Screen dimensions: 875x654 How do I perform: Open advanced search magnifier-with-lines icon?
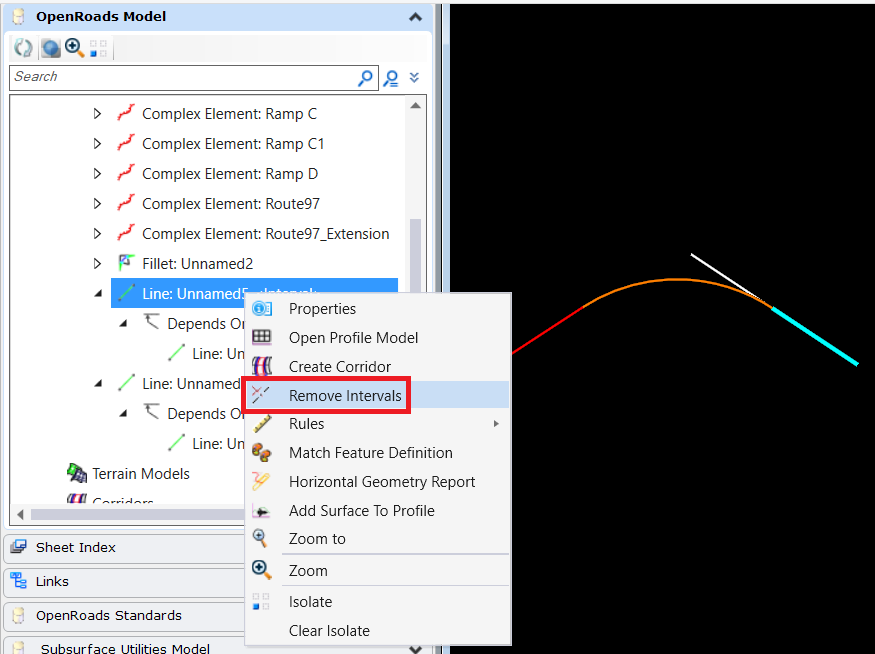[391, 78]
